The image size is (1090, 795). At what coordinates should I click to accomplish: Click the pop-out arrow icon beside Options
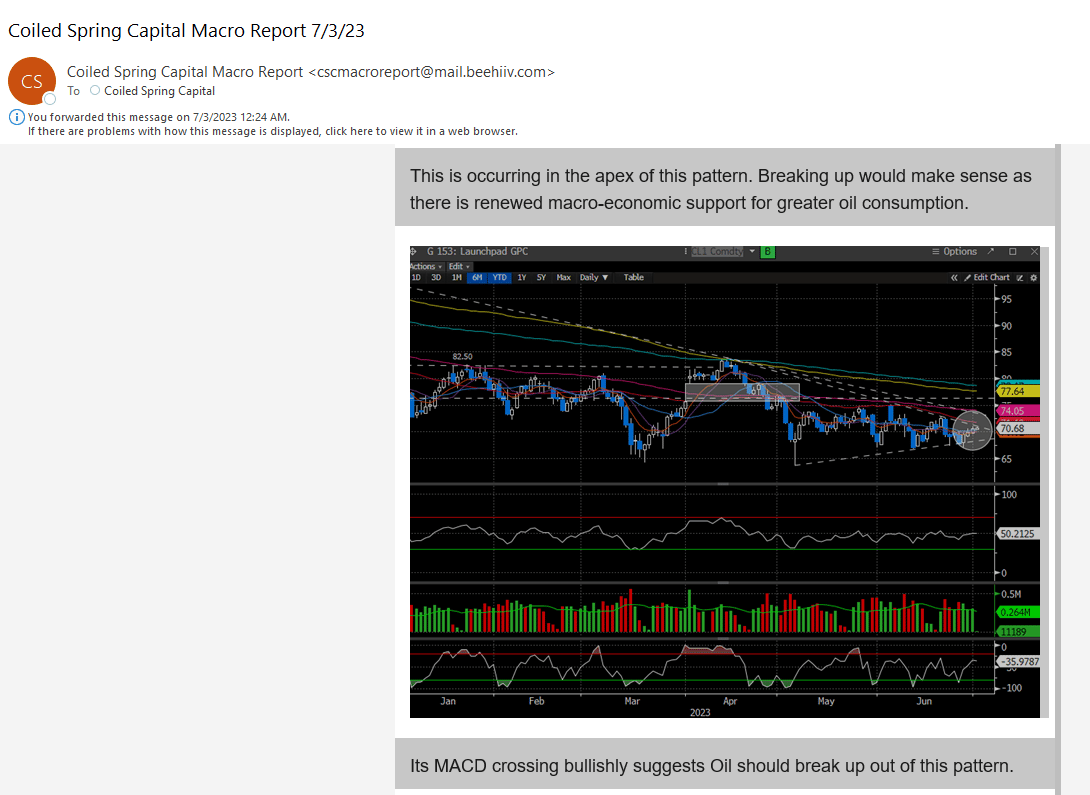click(991, 252)
